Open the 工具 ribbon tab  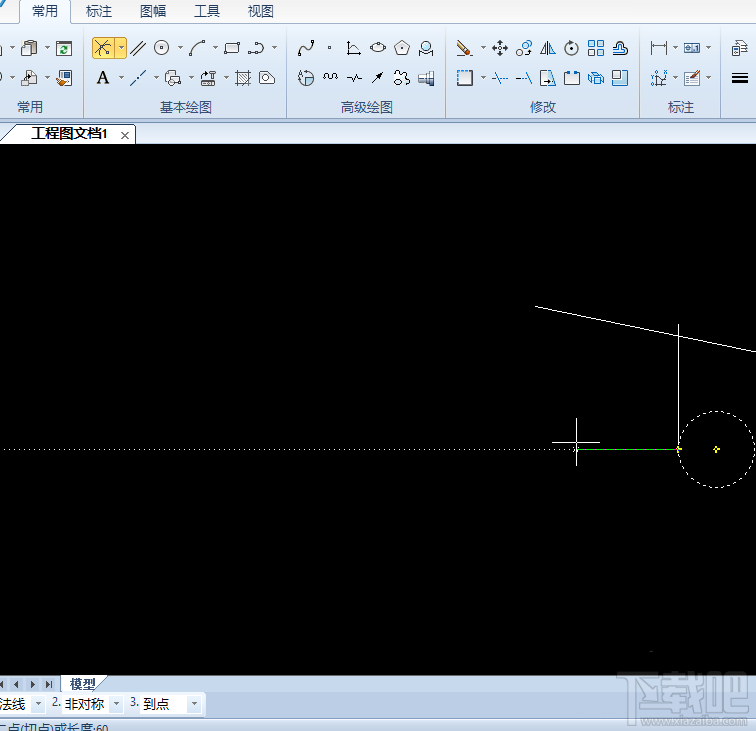point(207,12)
